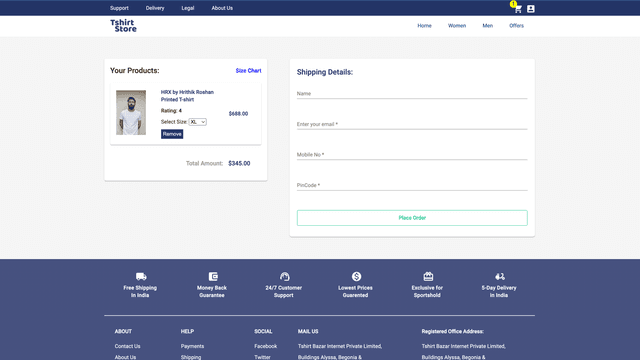This screenshot has width=640, height=360.
Task: Click the Free Shipping truck icon
Action: coord(141,276)
